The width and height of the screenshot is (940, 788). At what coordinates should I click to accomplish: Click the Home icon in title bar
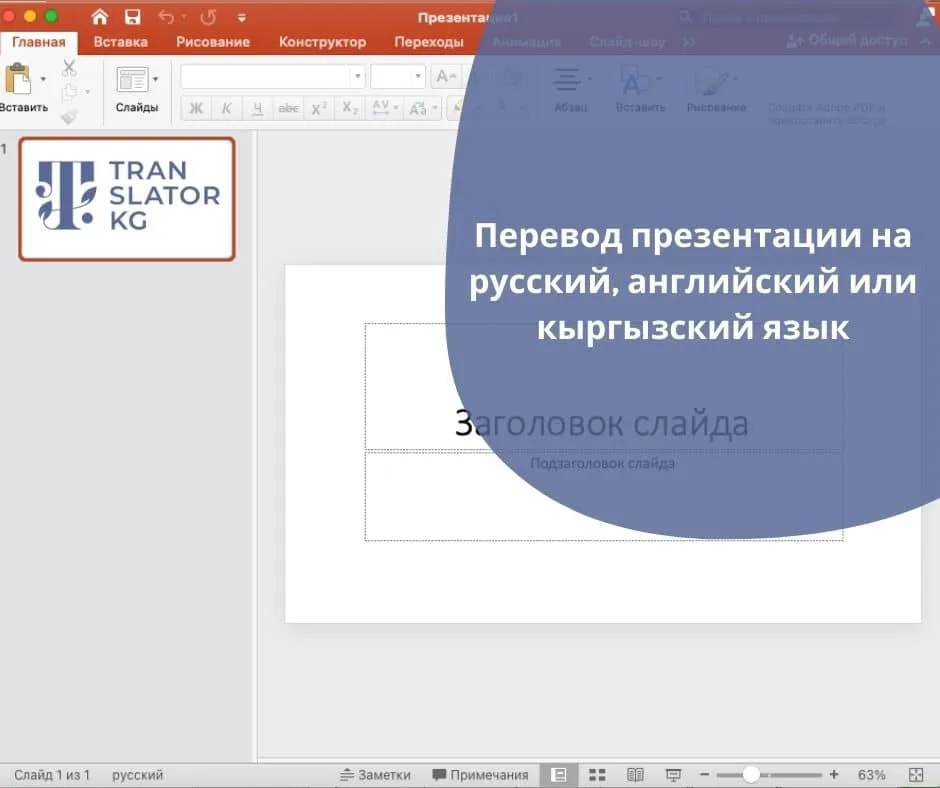pos(100,17)
